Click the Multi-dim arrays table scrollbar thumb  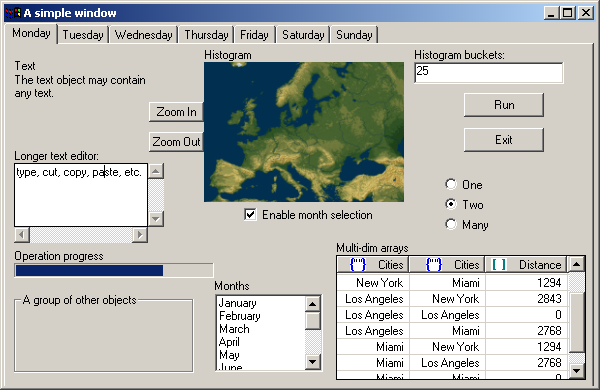click(576, 322)
